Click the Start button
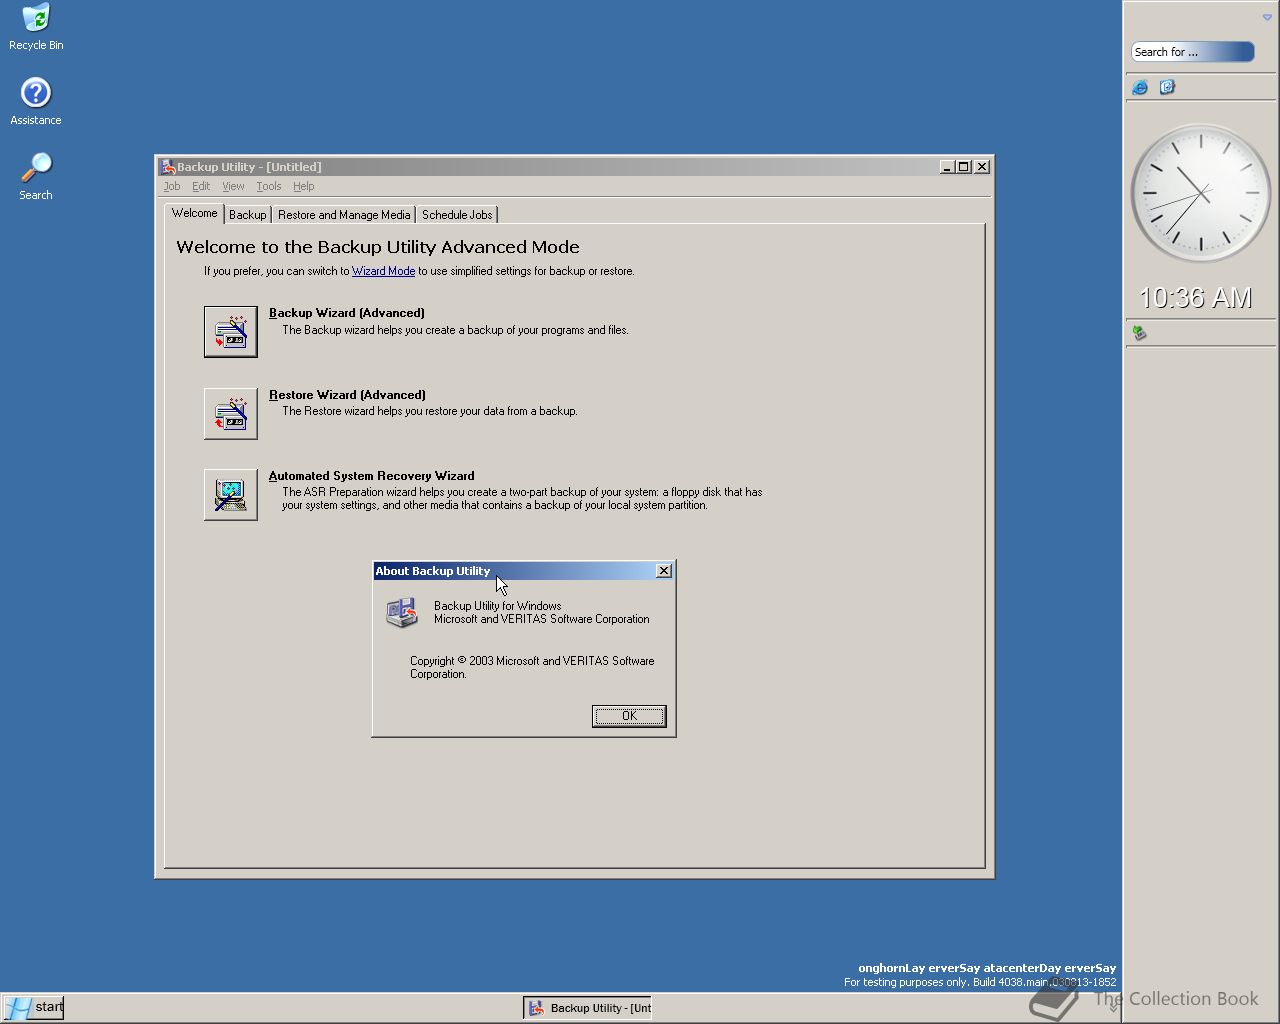Image resolution: width=1280 pixels, height=1024 pixels. click(x=33, y=1007)
